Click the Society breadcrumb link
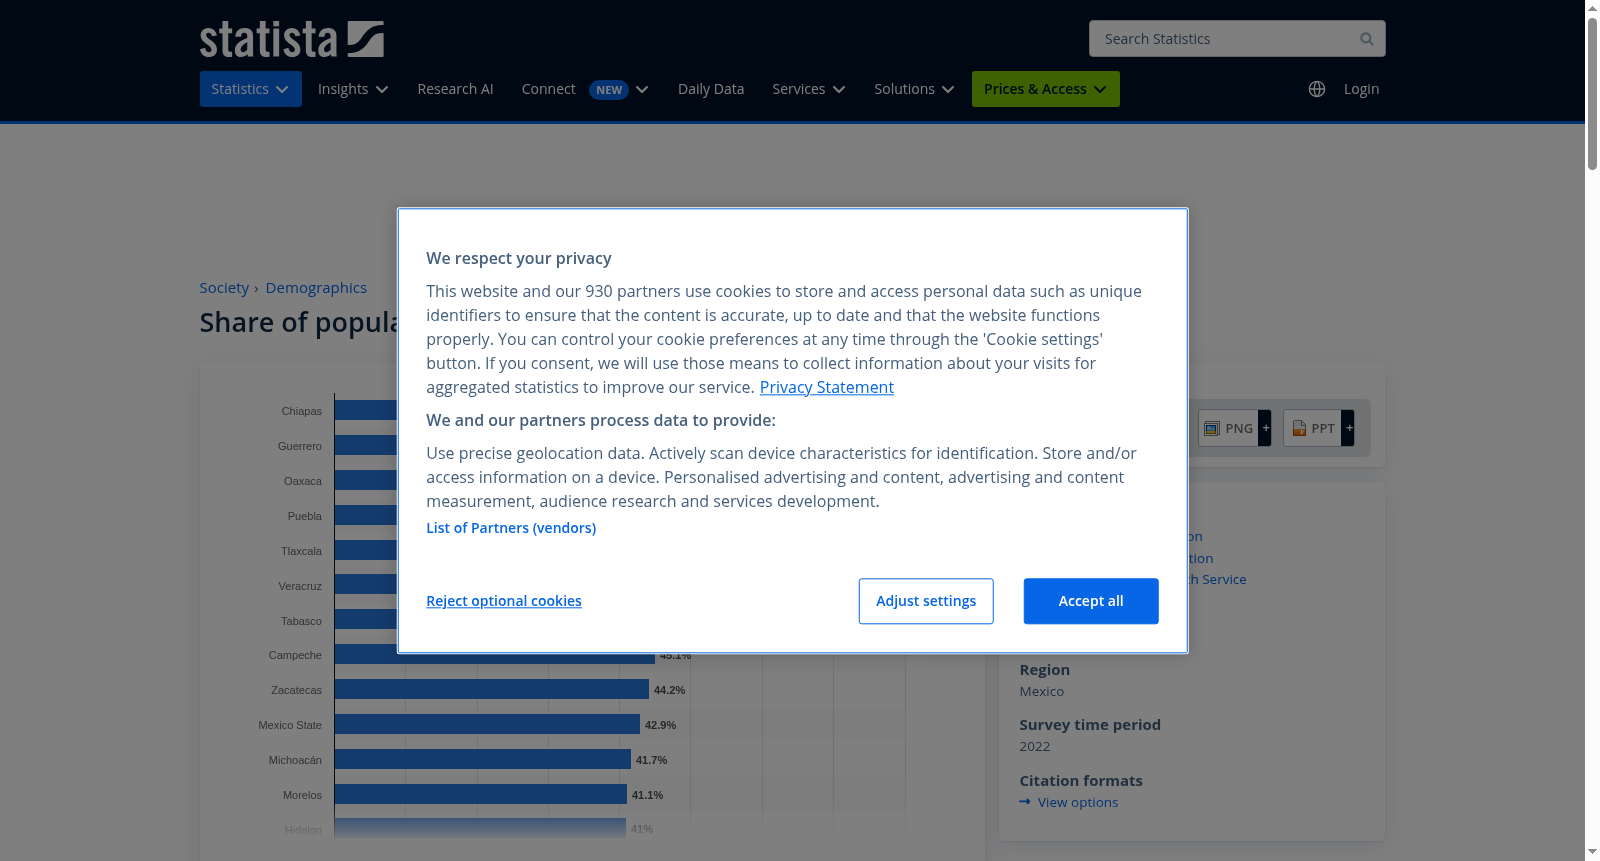Viewport: 1600px width, 861px height. [x=224, y=288]
